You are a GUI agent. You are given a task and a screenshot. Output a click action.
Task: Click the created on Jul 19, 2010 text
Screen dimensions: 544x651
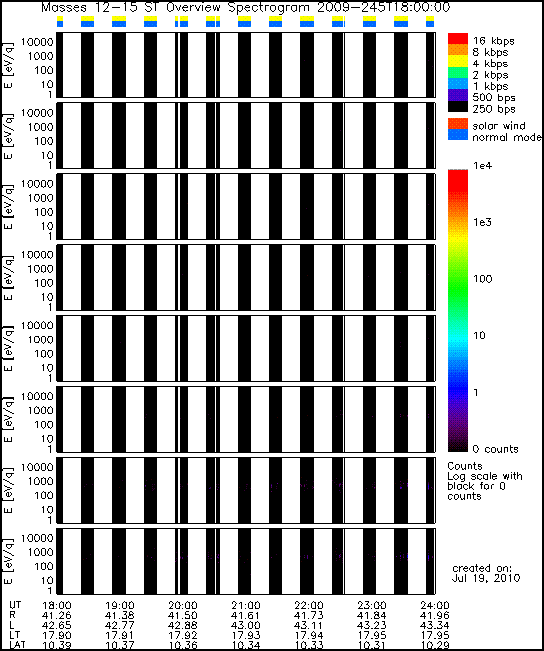click(485, 573)
